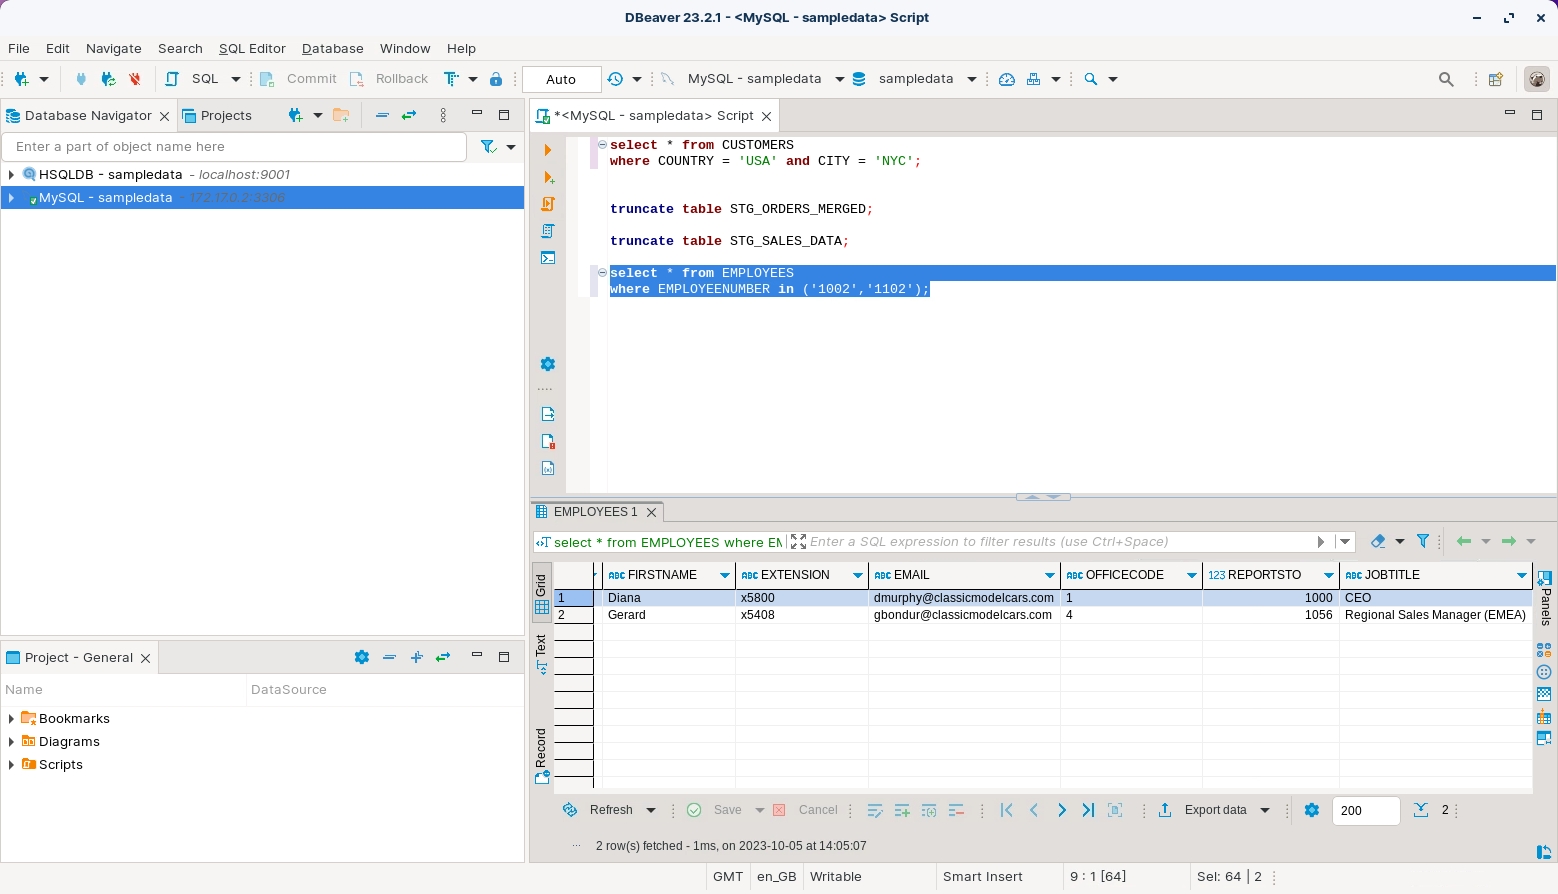Image resolution: width=1558 pixels, height=894 pixels.
Task: Expand the HSQLDB - sampledata connection
Action: tap(11, 174)
